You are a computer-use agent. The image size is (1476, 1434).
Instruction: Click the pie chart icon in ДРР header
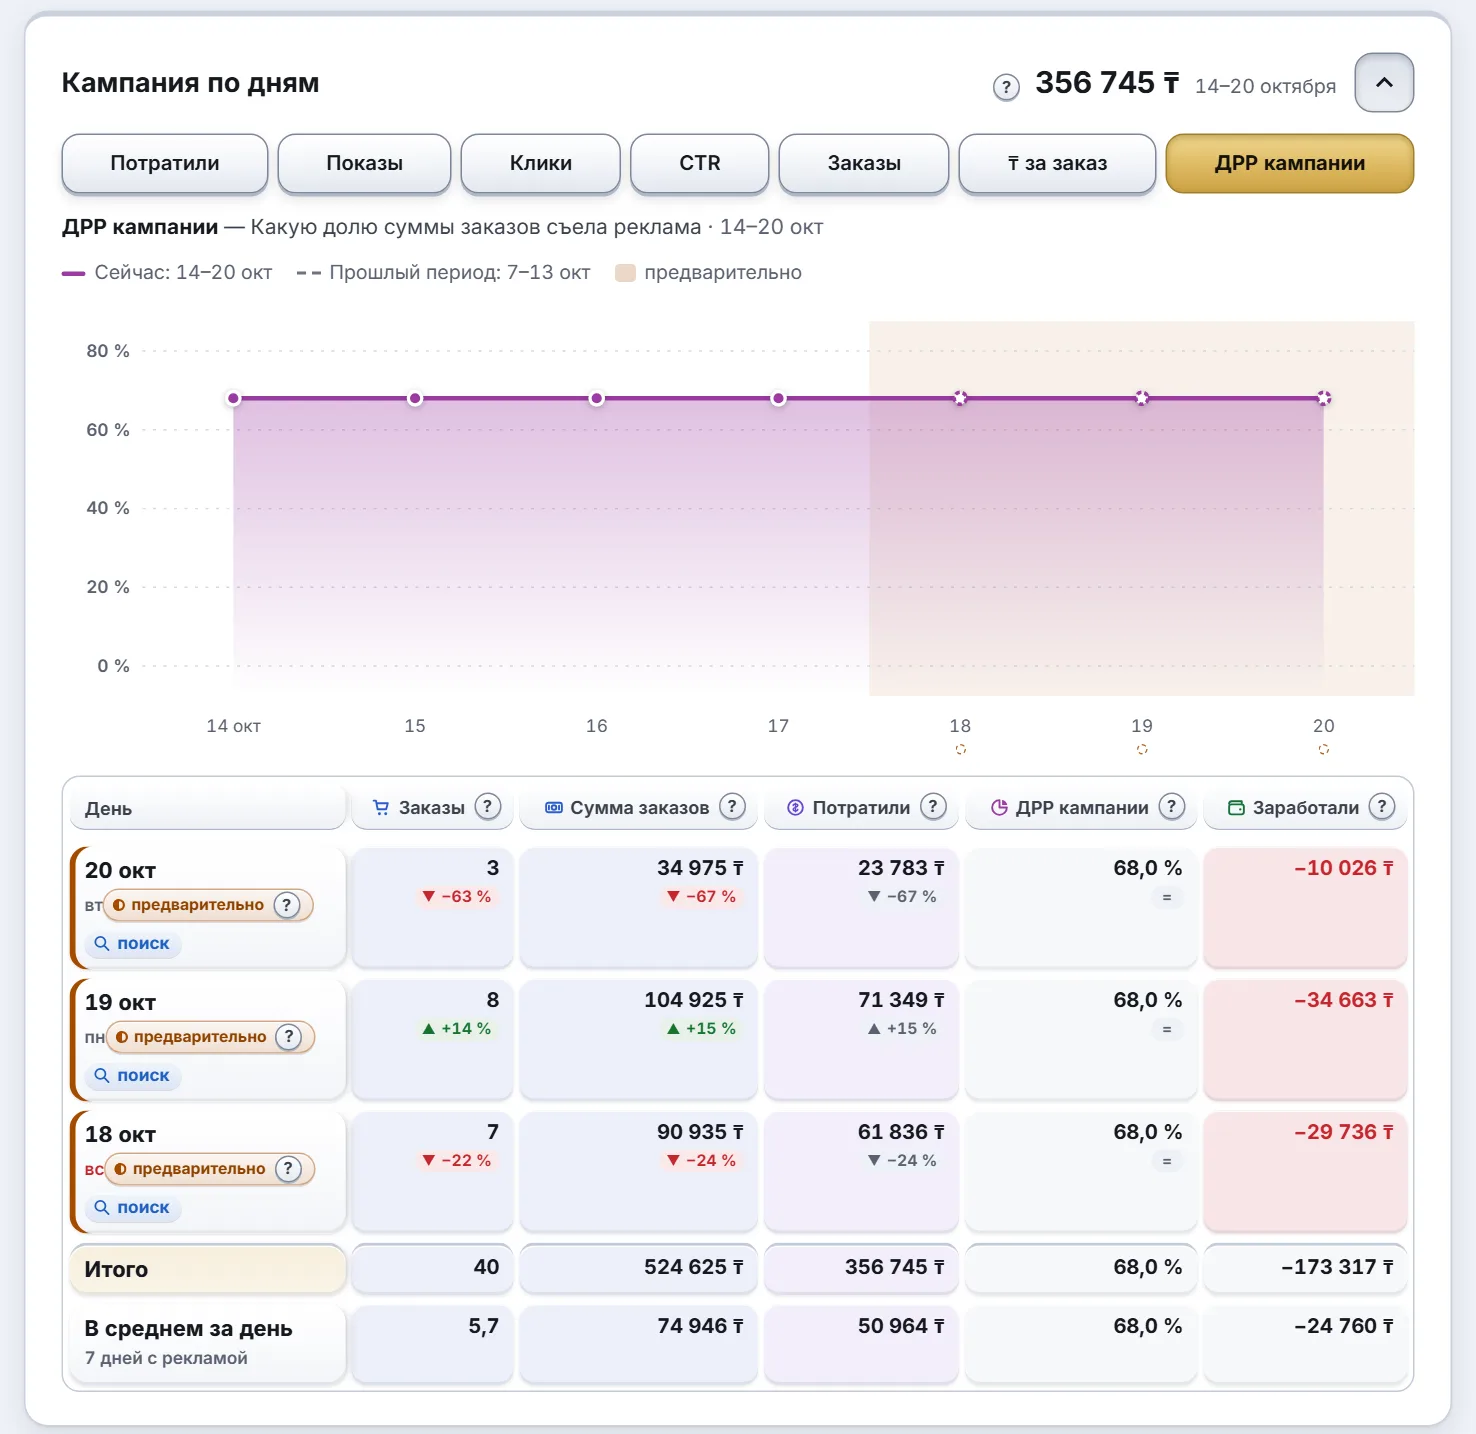pyautogui.click(x=999, y=807)
